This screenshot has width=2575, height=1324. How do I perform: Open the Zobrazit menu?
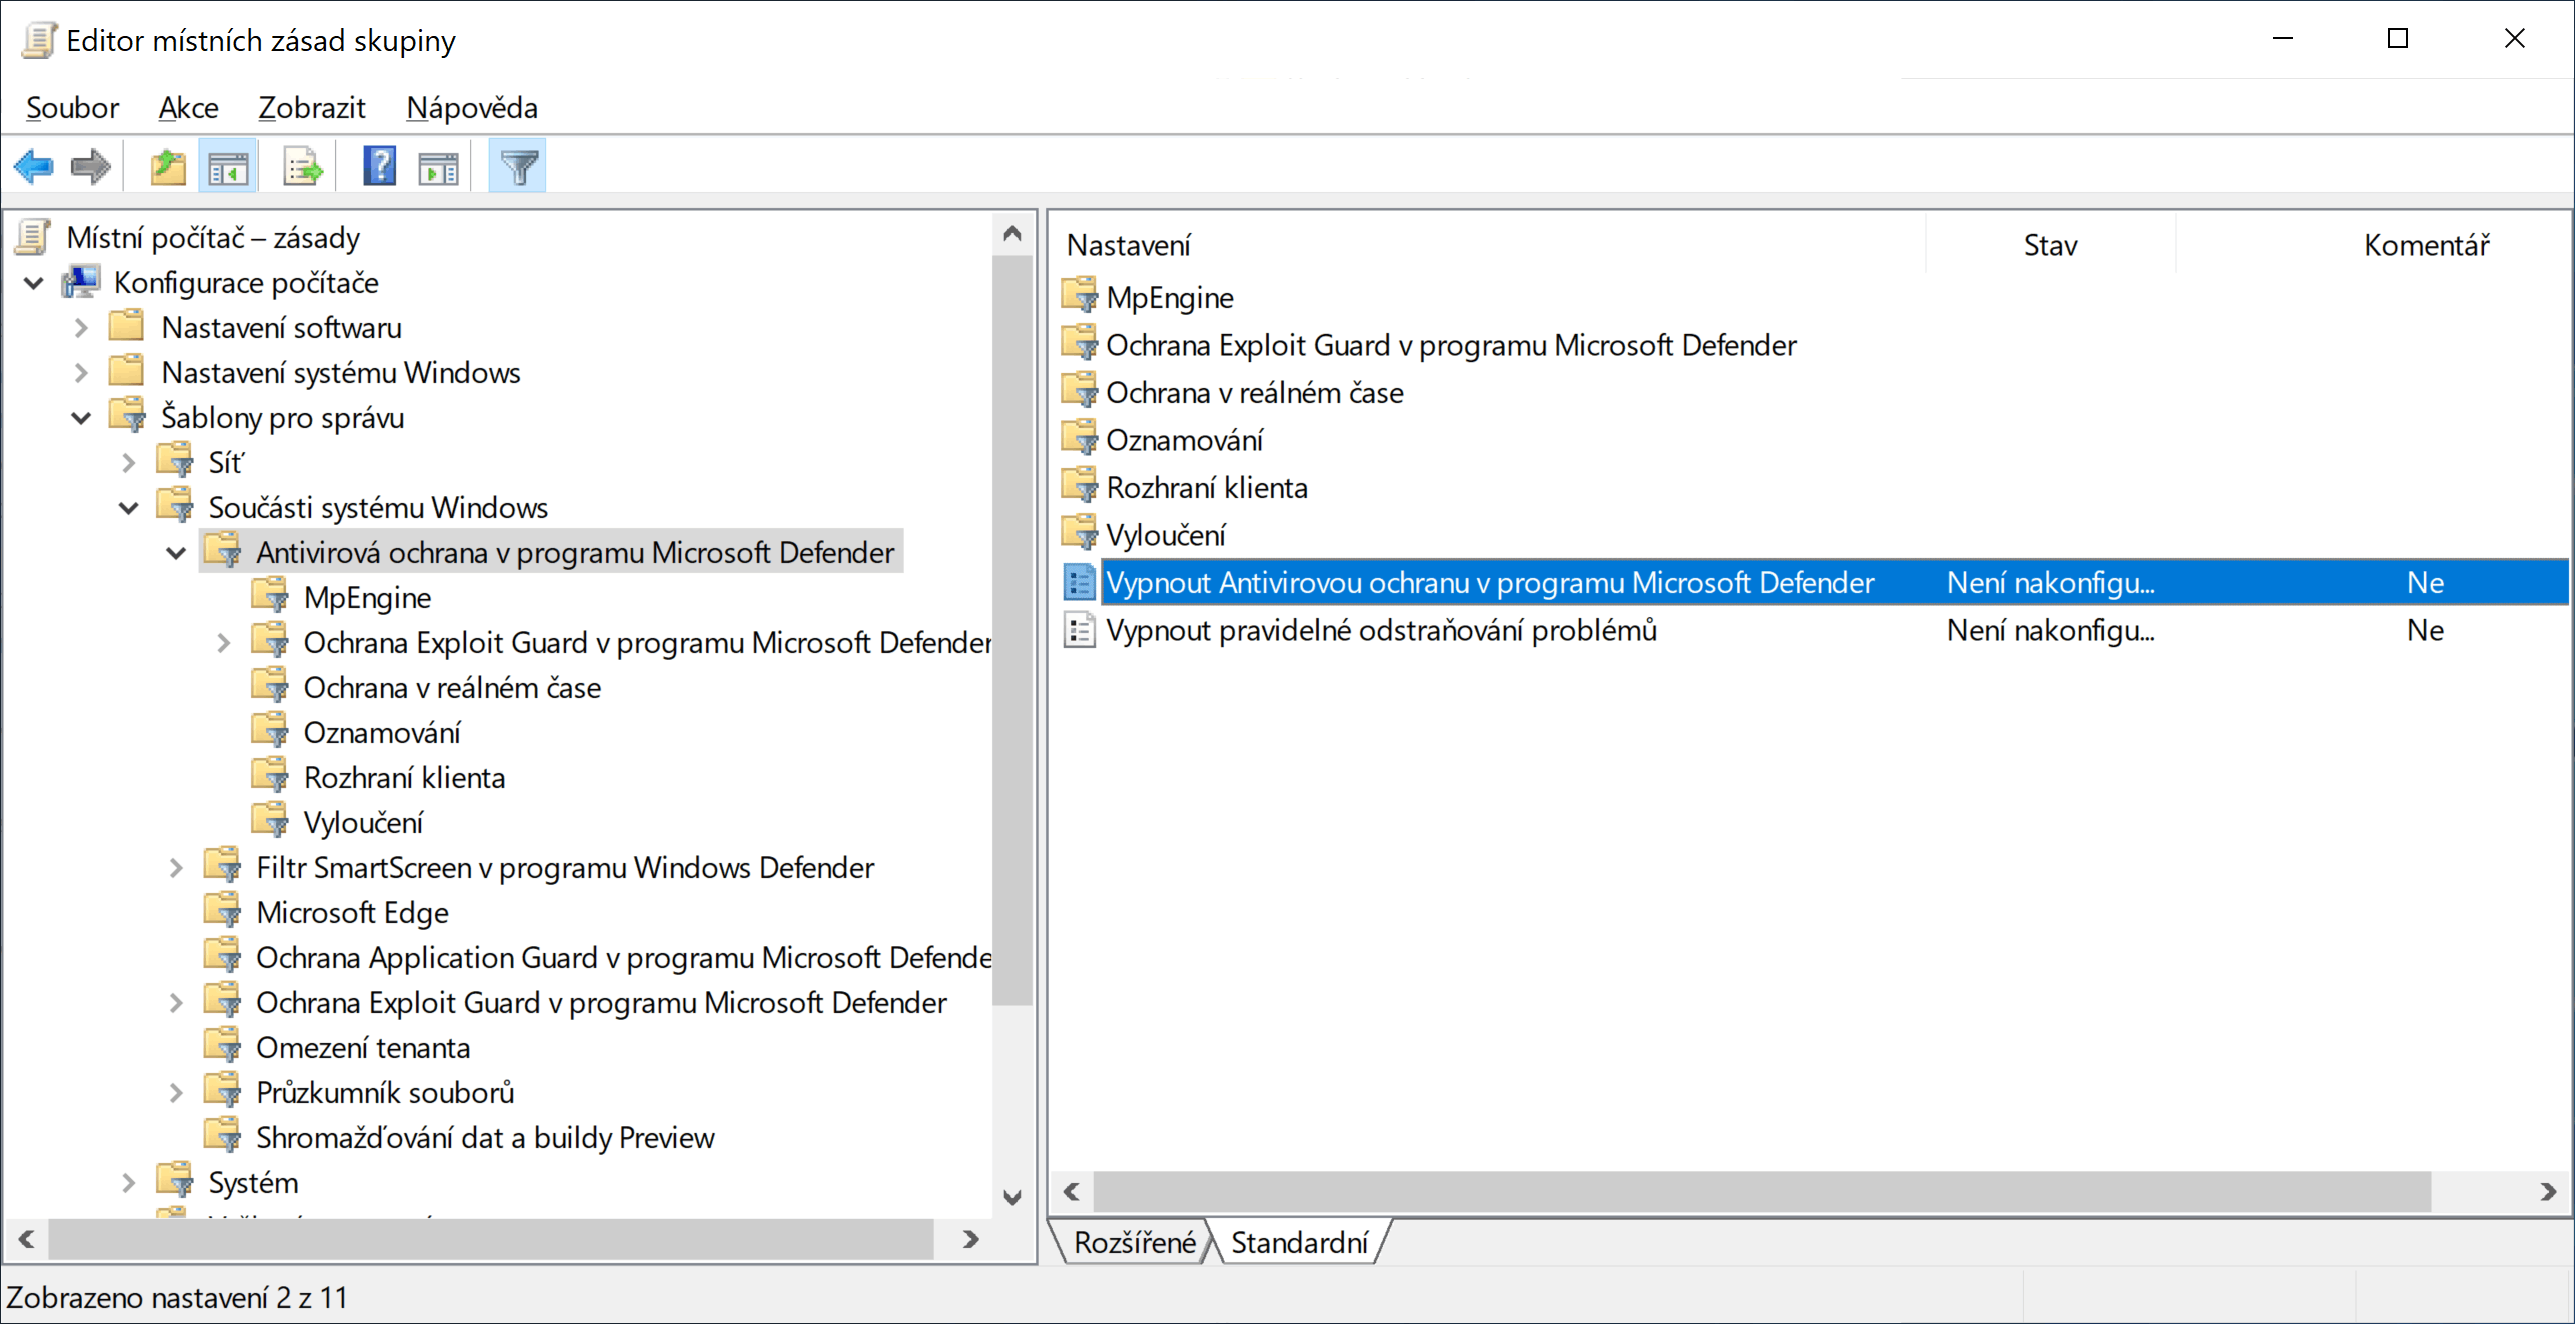311,107
